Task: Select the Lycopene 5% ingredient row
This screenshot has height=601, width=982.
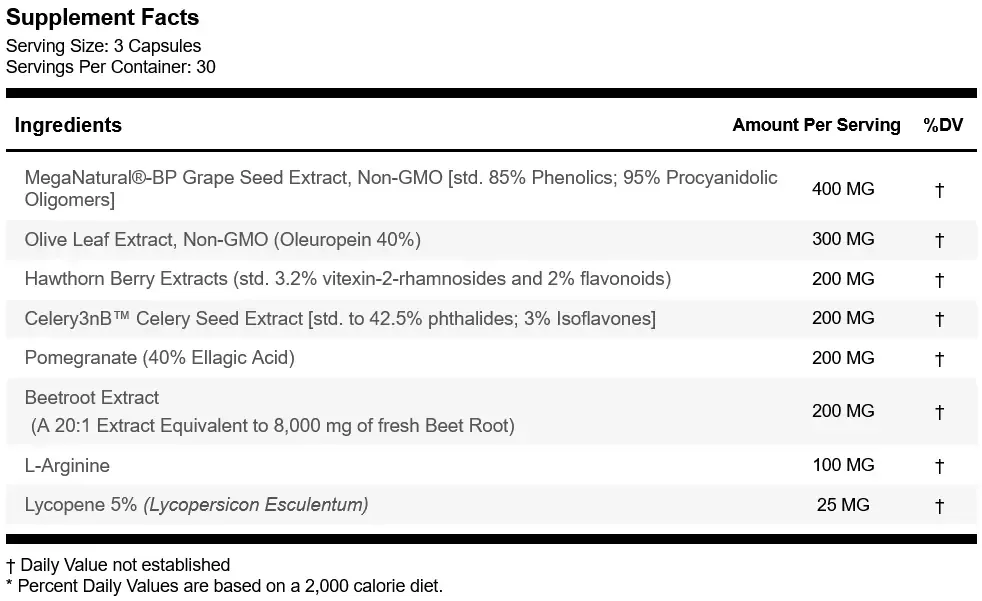Action: coord(196,505)
